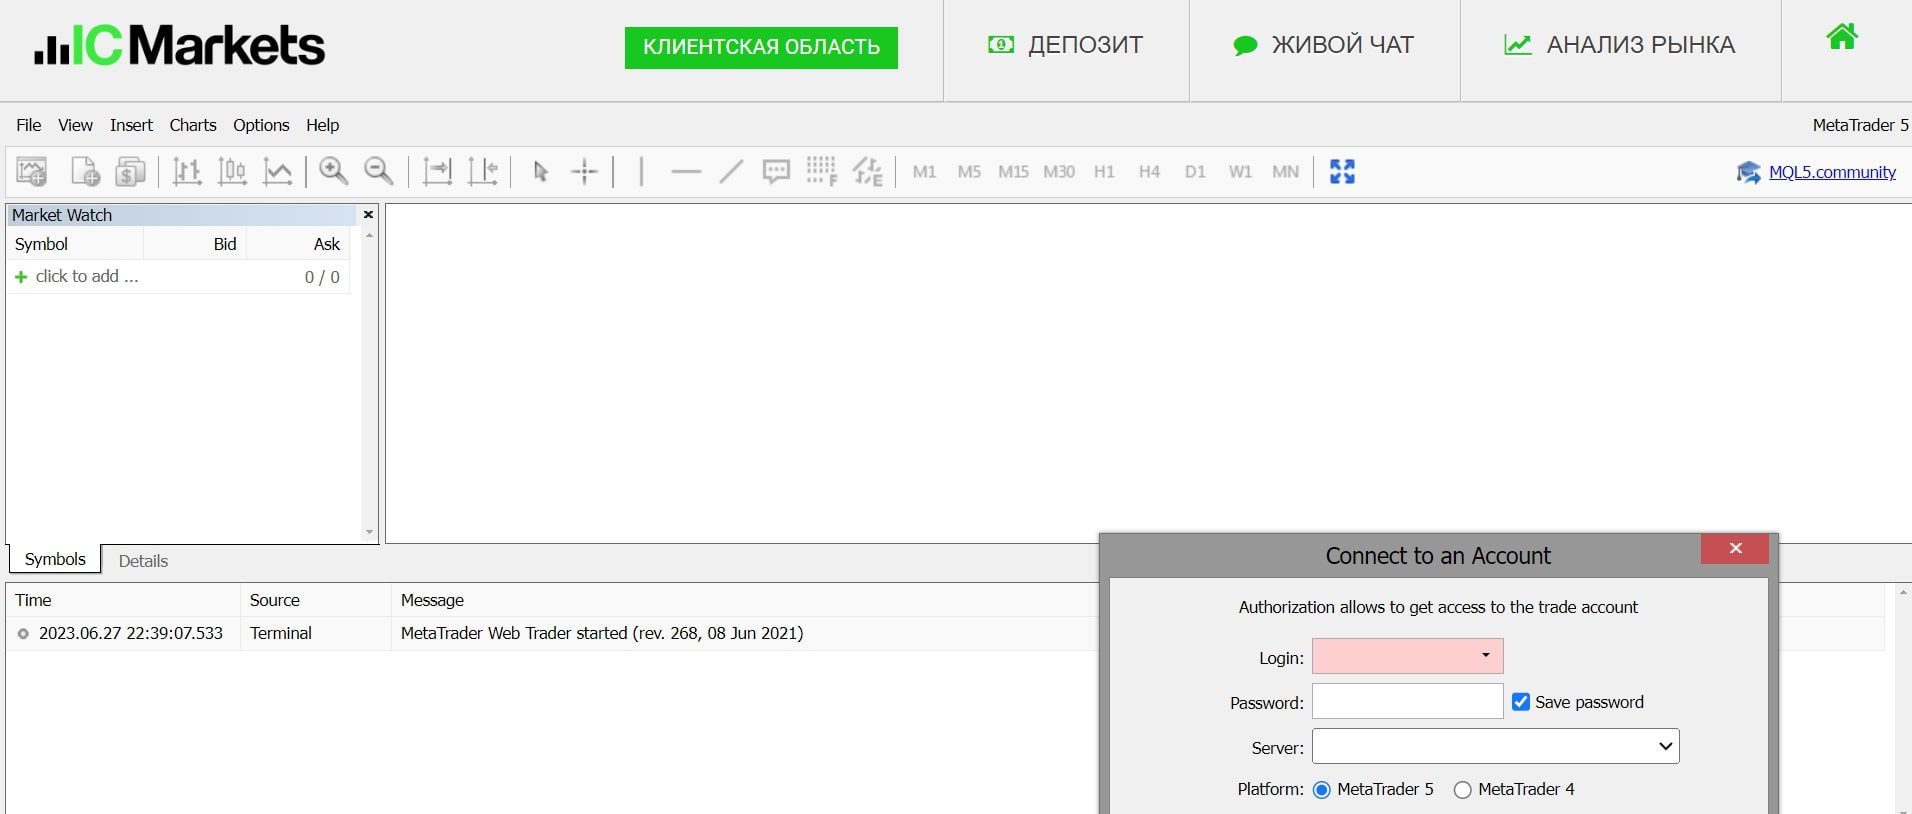
Task: Set timeframe to MN
Action: click(1285, 172)
